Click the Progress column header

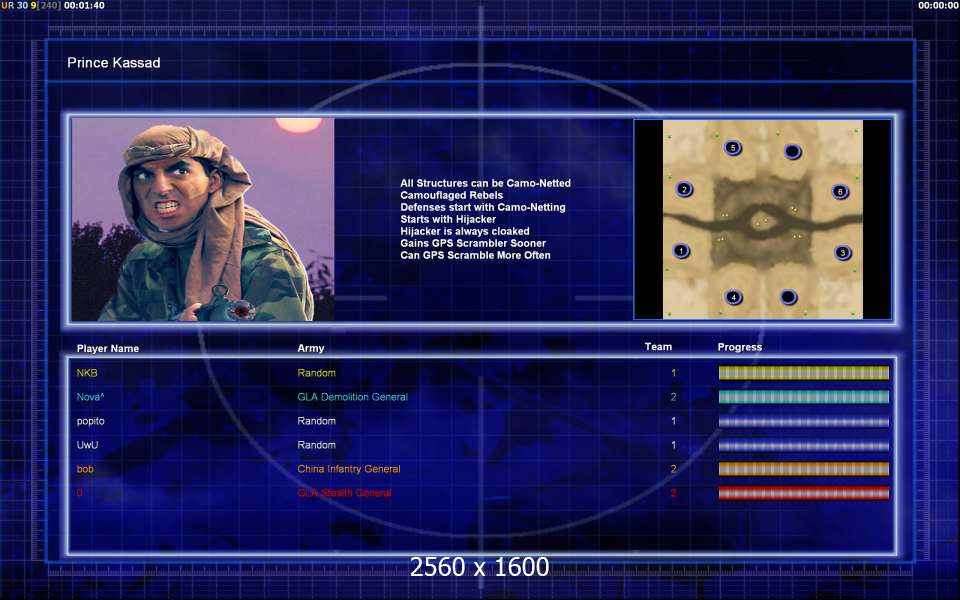click(x=739, y=347)
